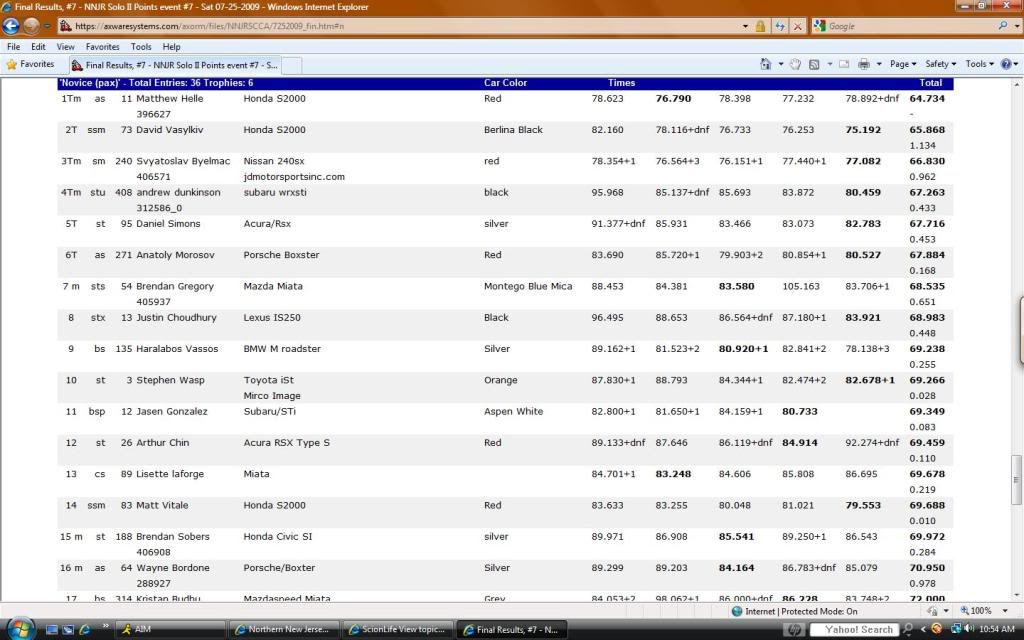Click the scrollbar up arrow

point(1016,84)
